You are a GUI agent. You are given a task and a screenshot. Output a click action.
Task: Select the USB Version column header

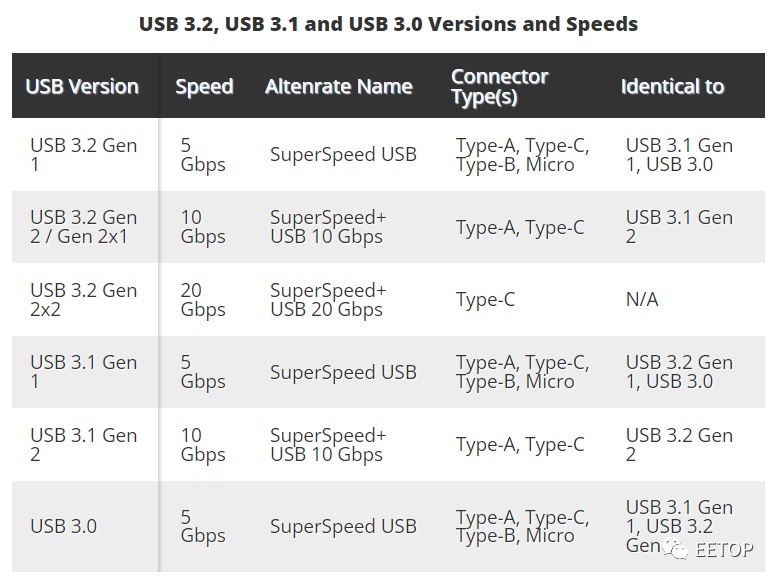click(82, 86)
